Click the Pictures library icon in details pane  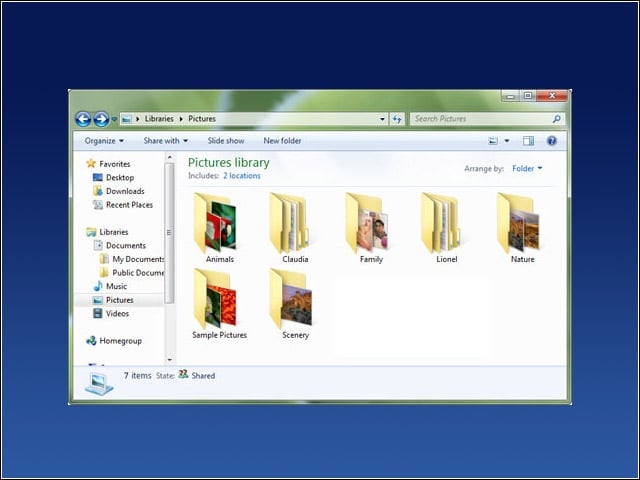tap(99, 384)
